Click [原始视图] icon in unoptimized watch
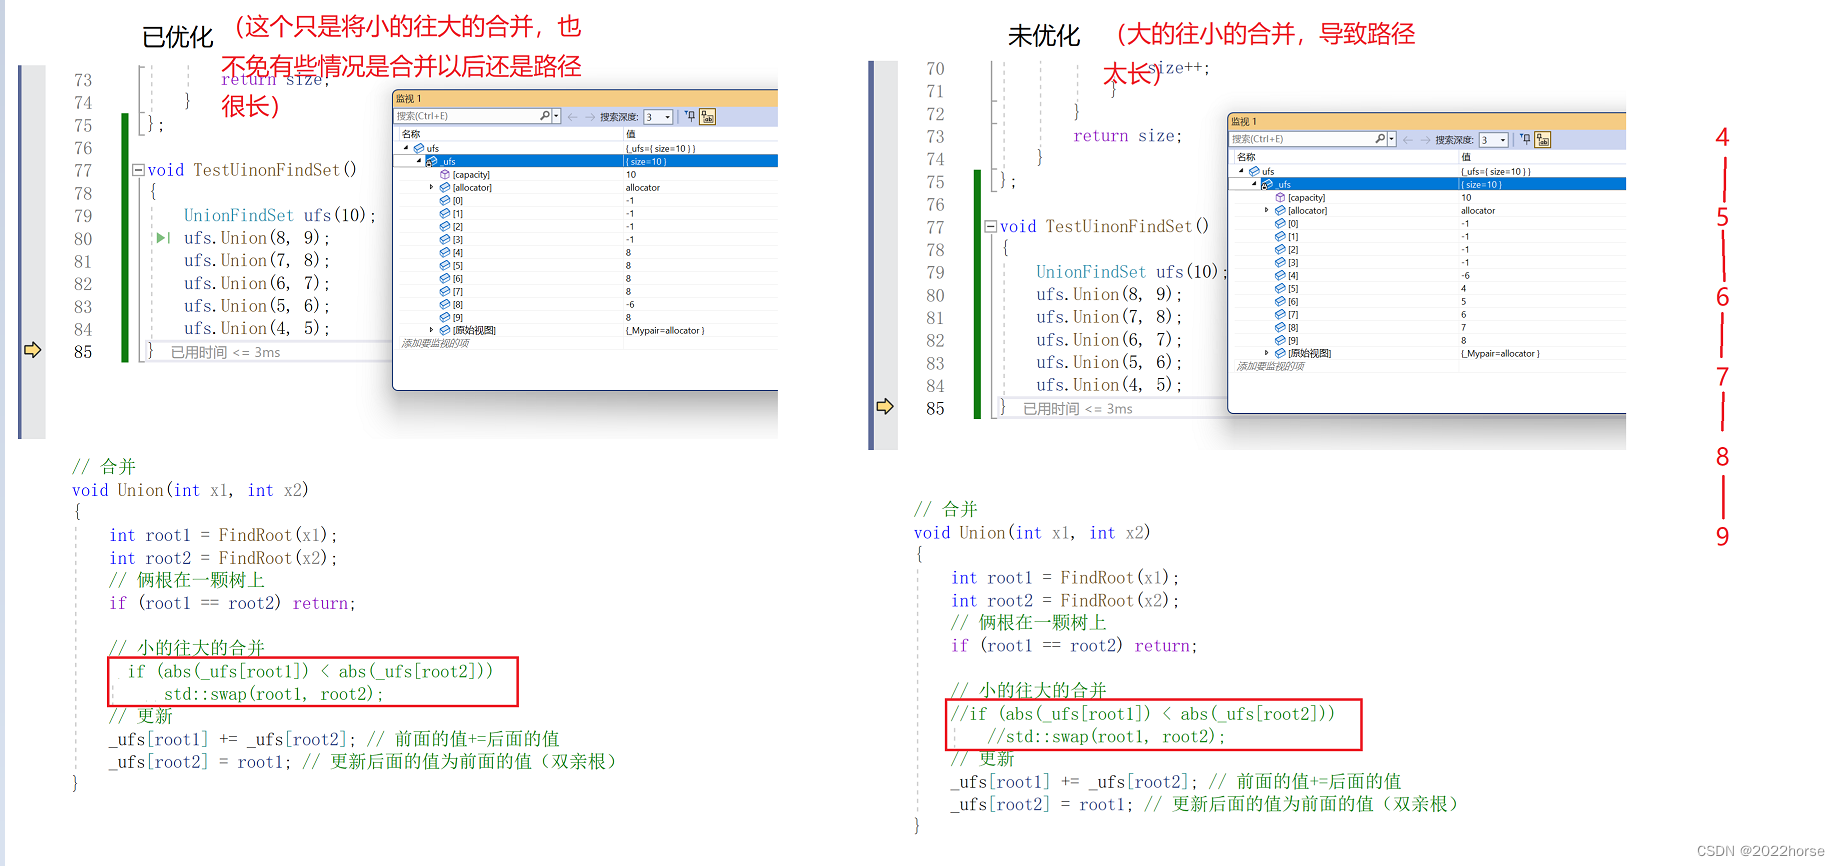1840x866 pixels. pyautogui.click(x=1280, y=353)
